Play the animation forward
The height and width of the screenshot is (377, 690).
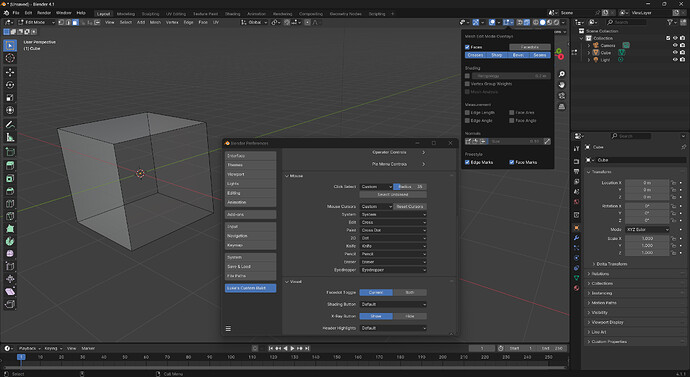pyautogui.click(x=292, y=348)
